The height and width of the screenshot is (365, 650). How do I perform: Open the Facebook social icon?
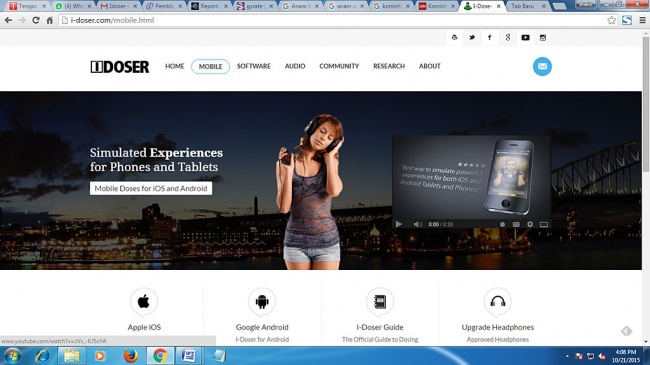pyautogui.click(x=490, y=37)
